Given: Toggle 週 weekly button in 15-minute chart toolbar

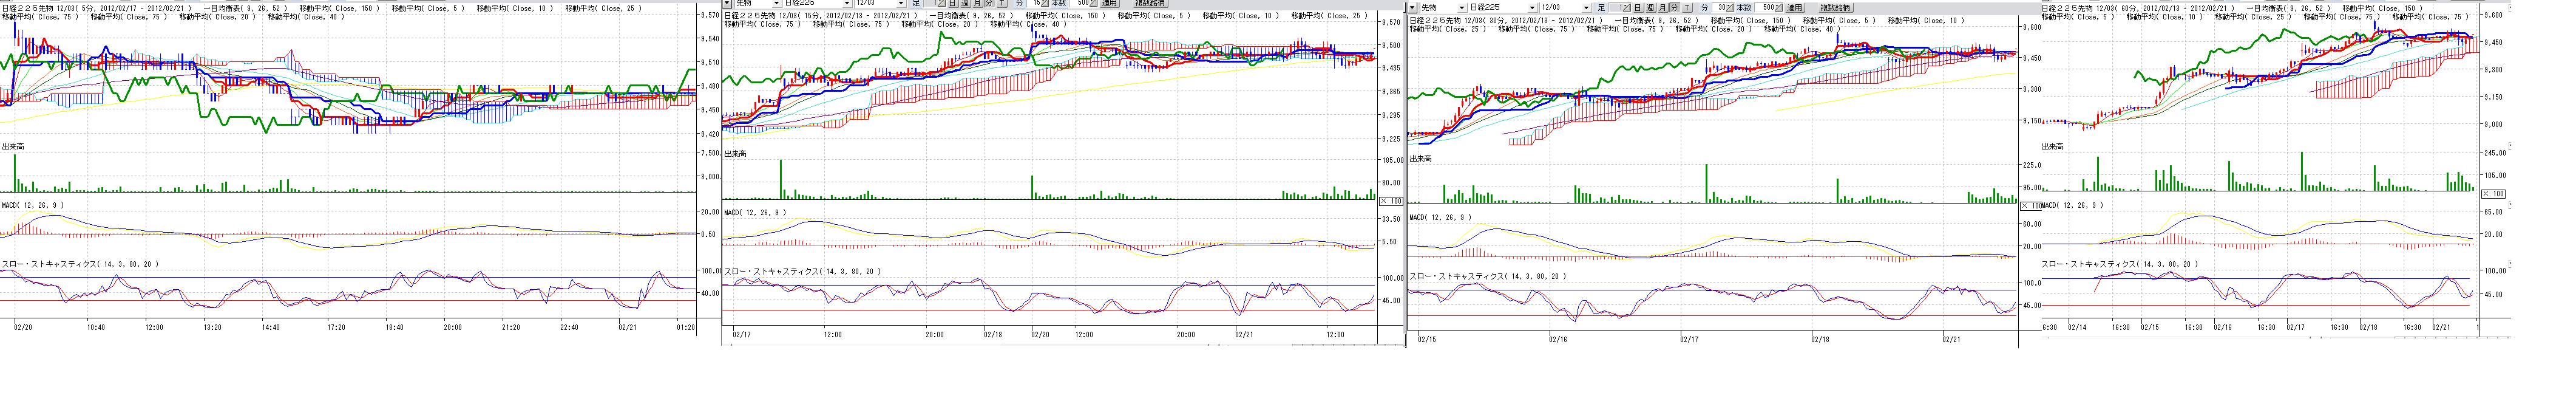Looking at the screenshot, I should click(x=966, y=3).
